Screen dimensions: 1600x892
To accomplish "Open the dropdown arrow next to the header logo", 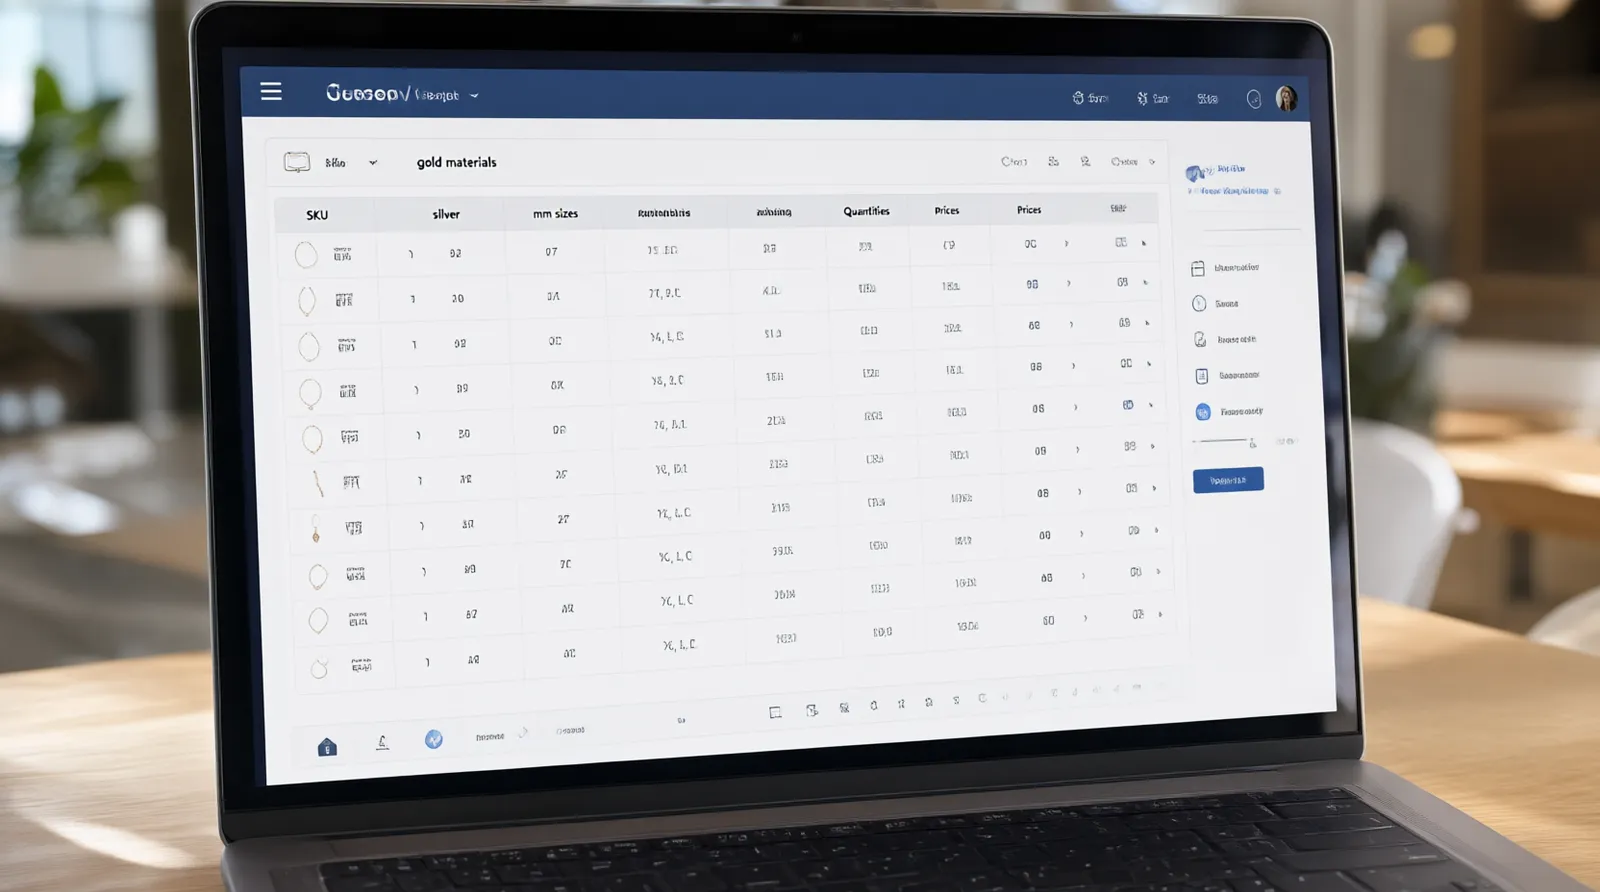I will click(474, 96).
